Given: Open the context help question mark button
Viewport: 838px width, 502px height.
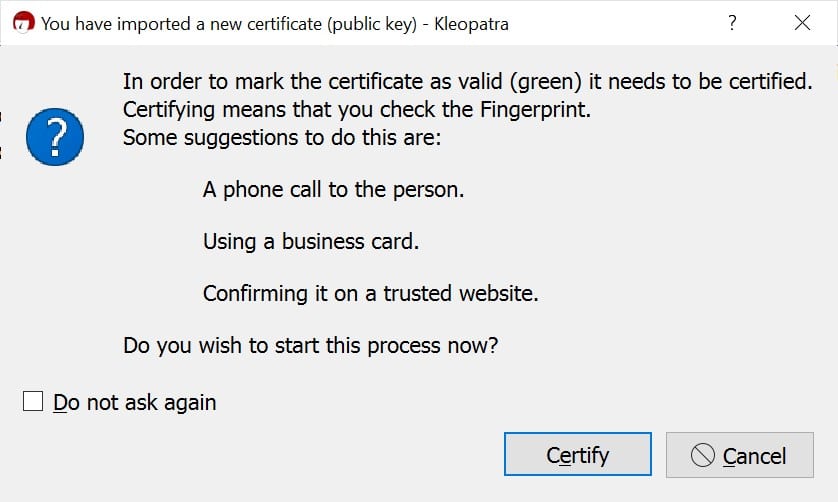Looking at the screenshot, I should 732,23.
